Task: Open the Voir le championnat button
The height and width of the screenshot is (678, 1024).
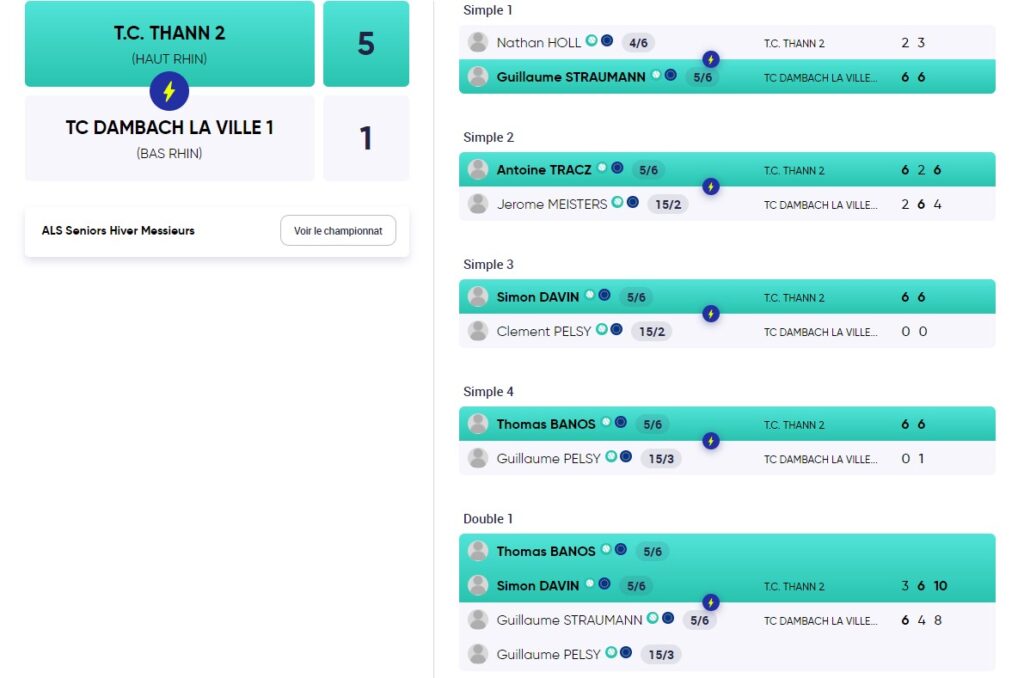Action: [338, 231]
